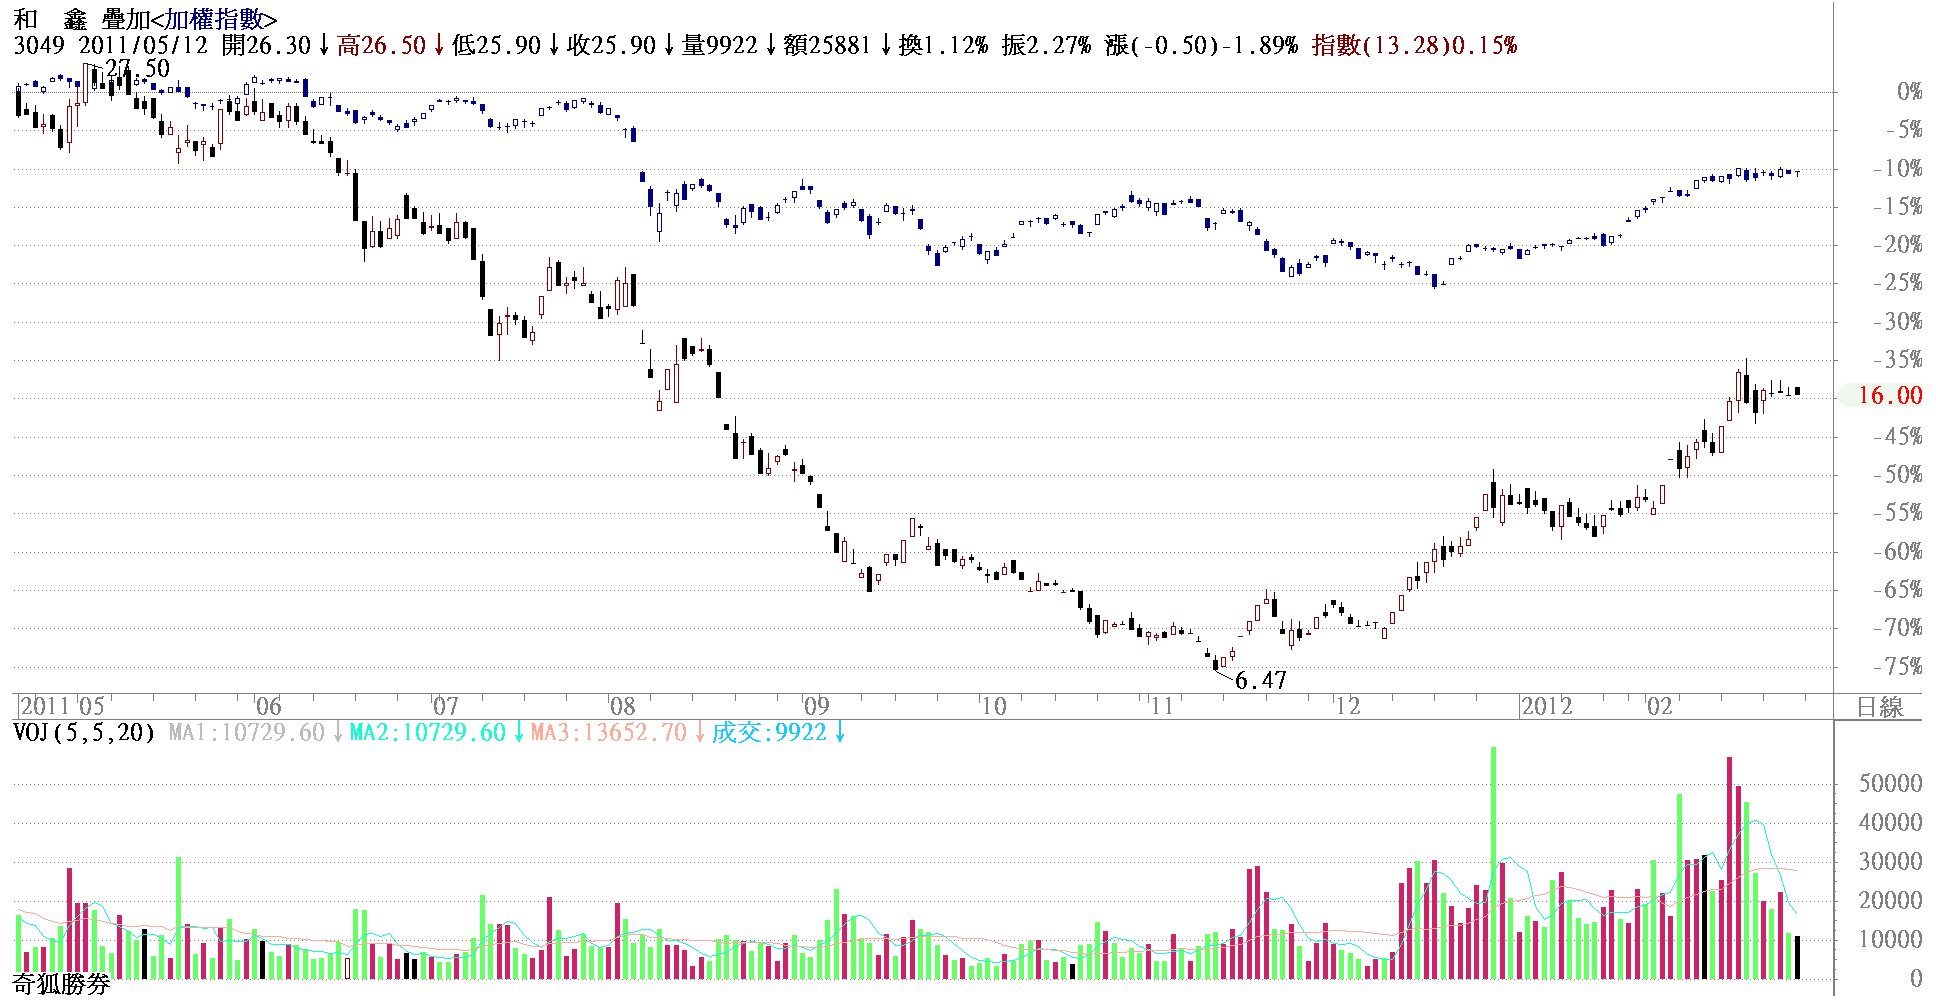Click the turnover rate 換1.12%
This screenshot has height=1006, width=1936.
(943, 45)
